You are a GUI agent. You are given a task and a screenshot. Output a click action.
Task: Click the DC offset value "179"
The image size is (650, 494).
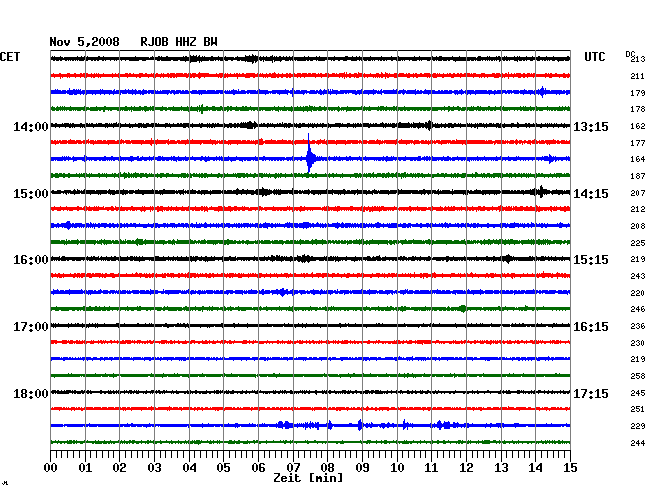tap(638, 93)
